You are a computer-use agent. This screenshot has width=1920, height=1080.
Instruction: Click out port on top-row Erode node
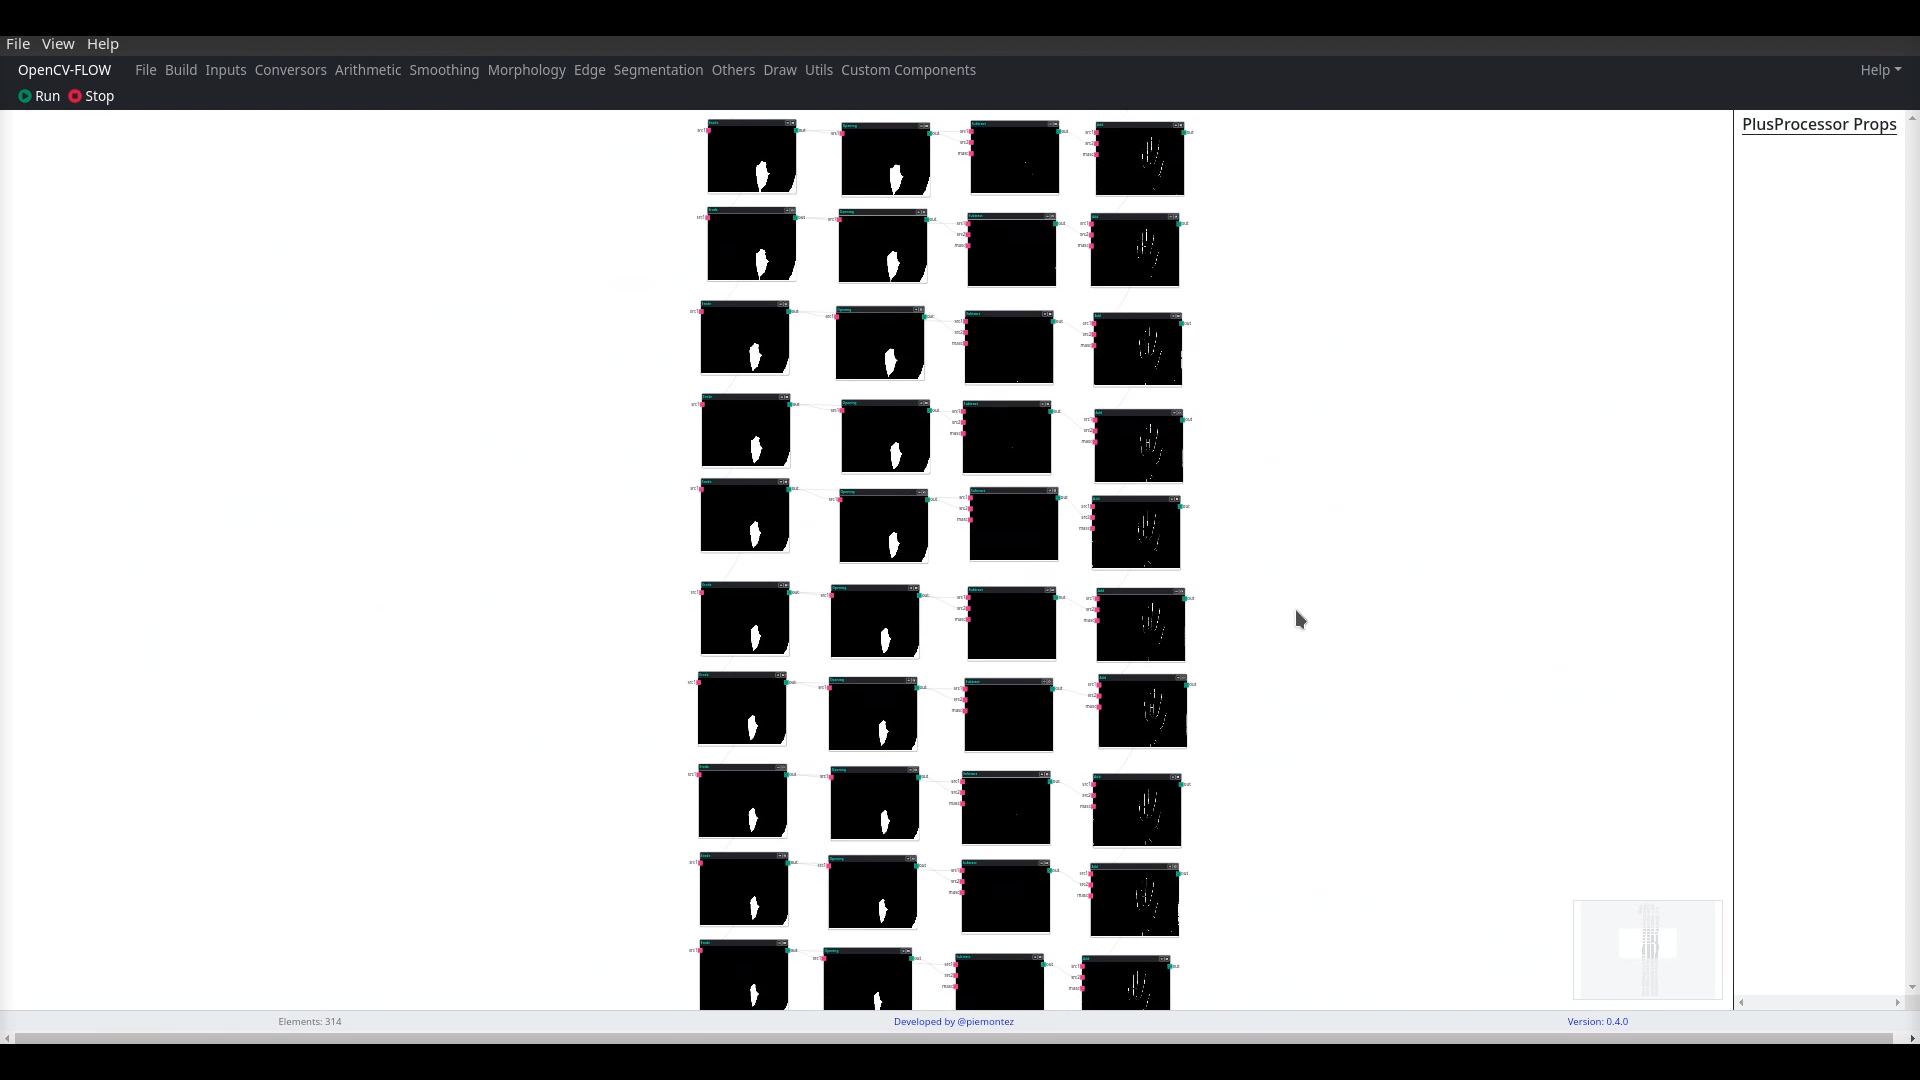pos(796,130)
